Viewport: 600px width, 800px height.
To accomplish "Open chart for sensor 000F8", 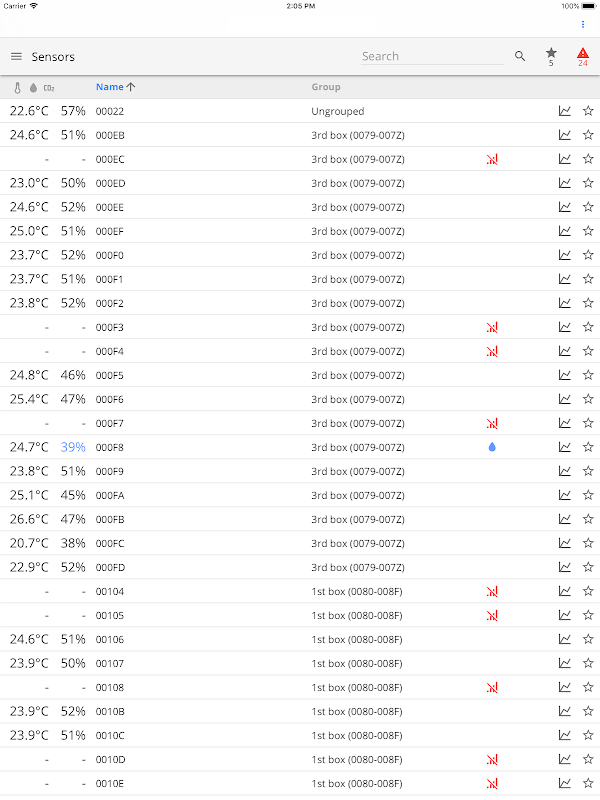I will (565, 447).
